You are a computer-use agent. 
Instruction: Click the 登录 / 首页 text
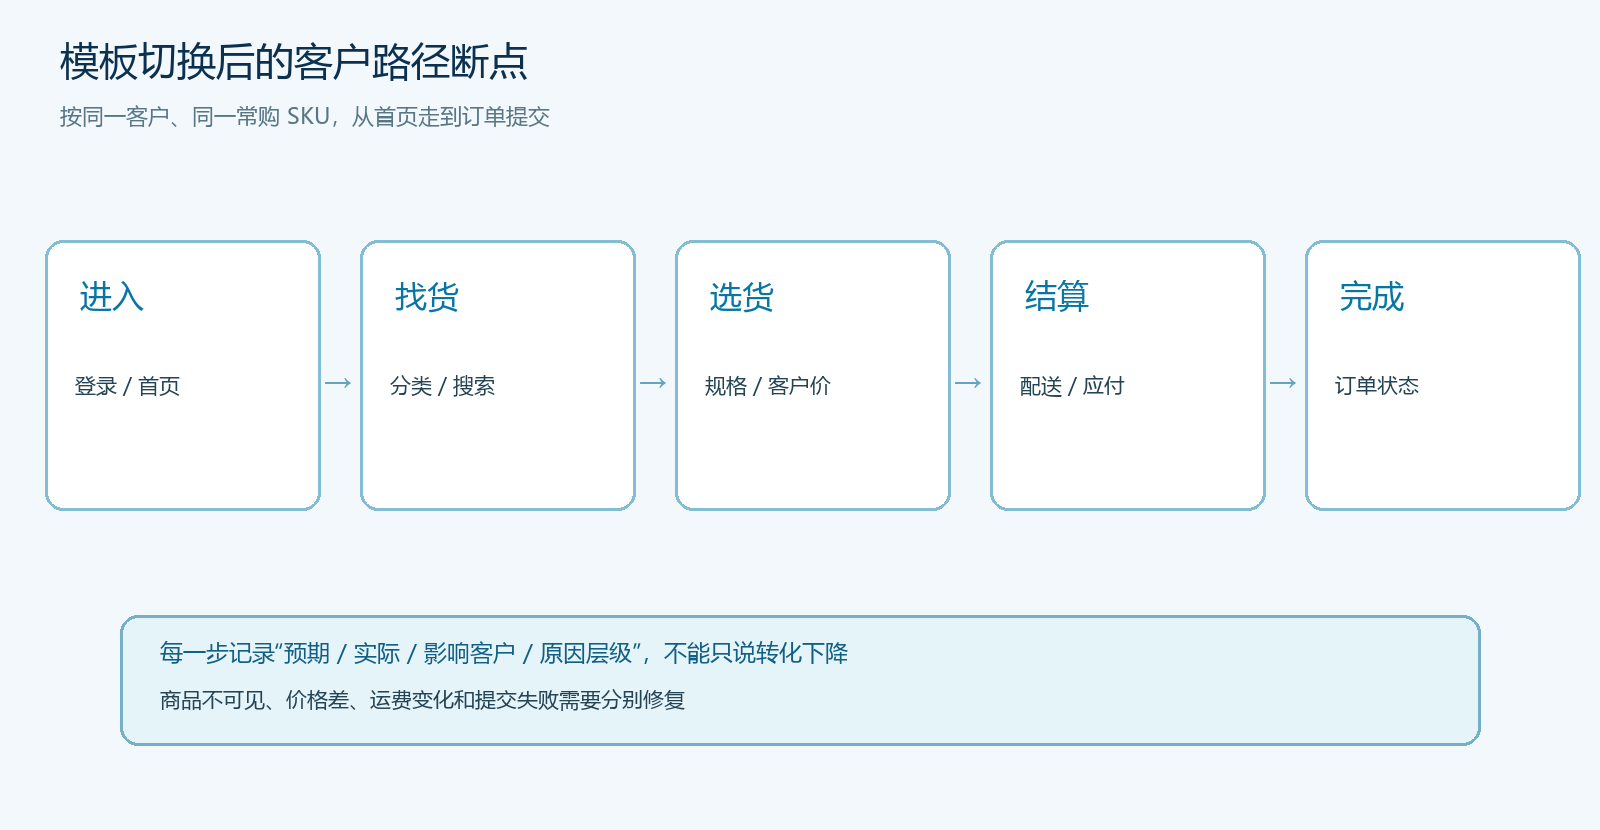[127, 386]
